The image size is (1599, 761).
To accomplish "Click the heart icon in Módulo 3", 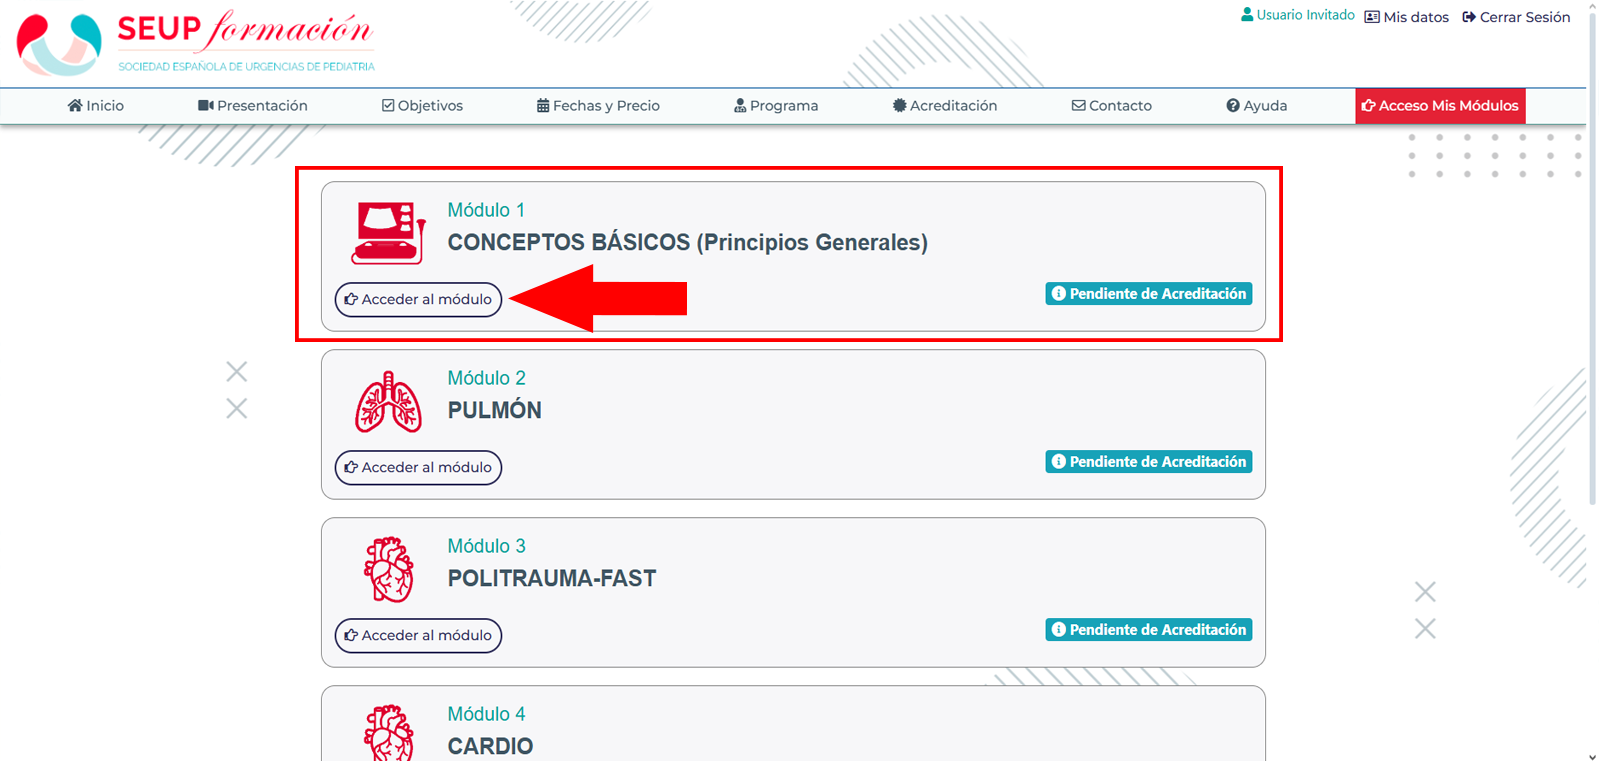I will [x=389, y=570].
